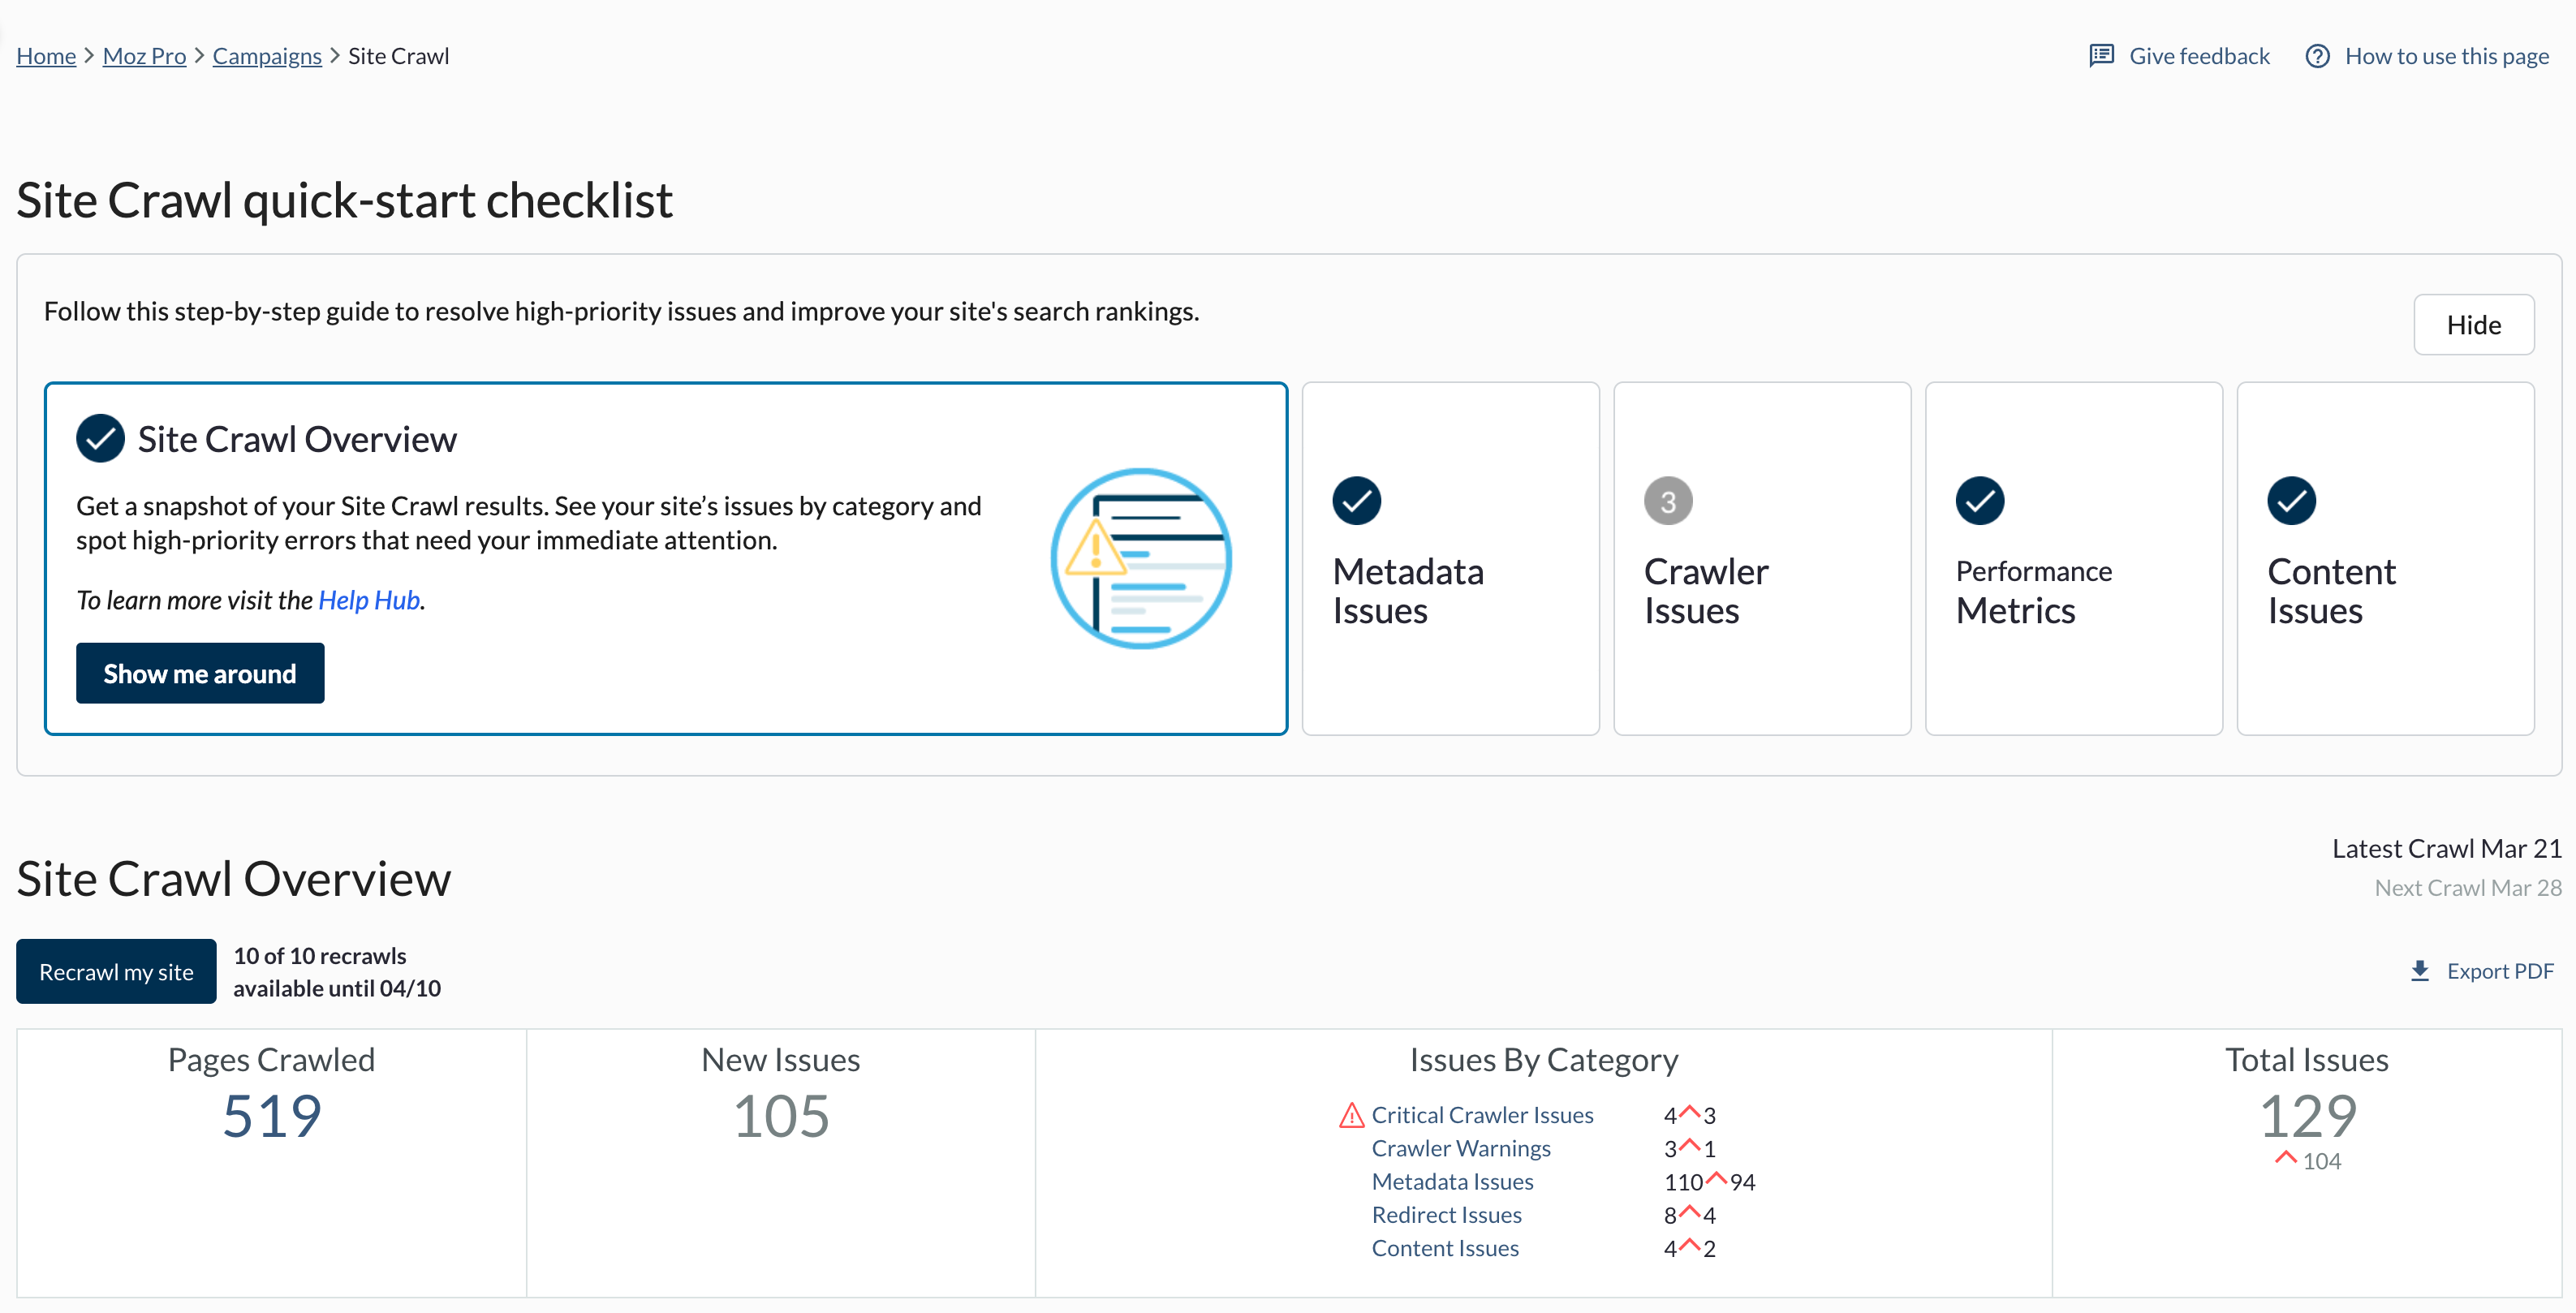View the Crawler Warnings issue list
Image resolution: width=2576 pixels, height=1313 pixels.
[1461, 1148]
